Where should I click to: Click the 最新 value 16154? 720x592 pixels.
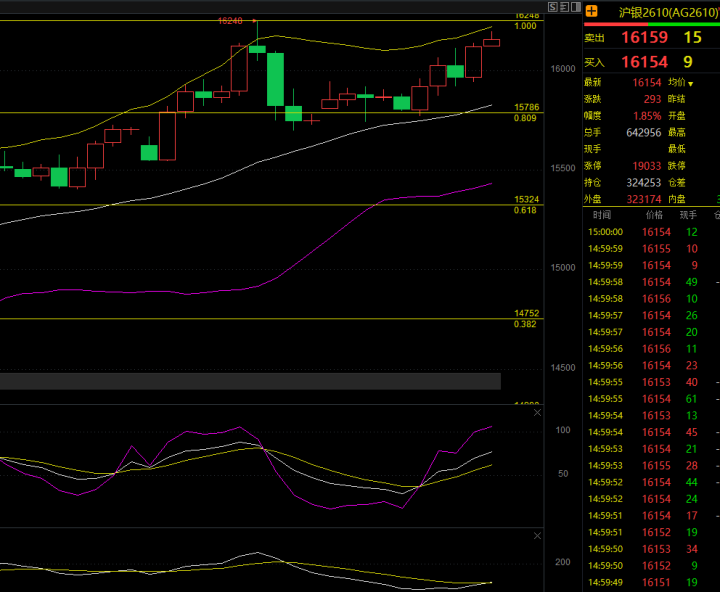(647, 83)
